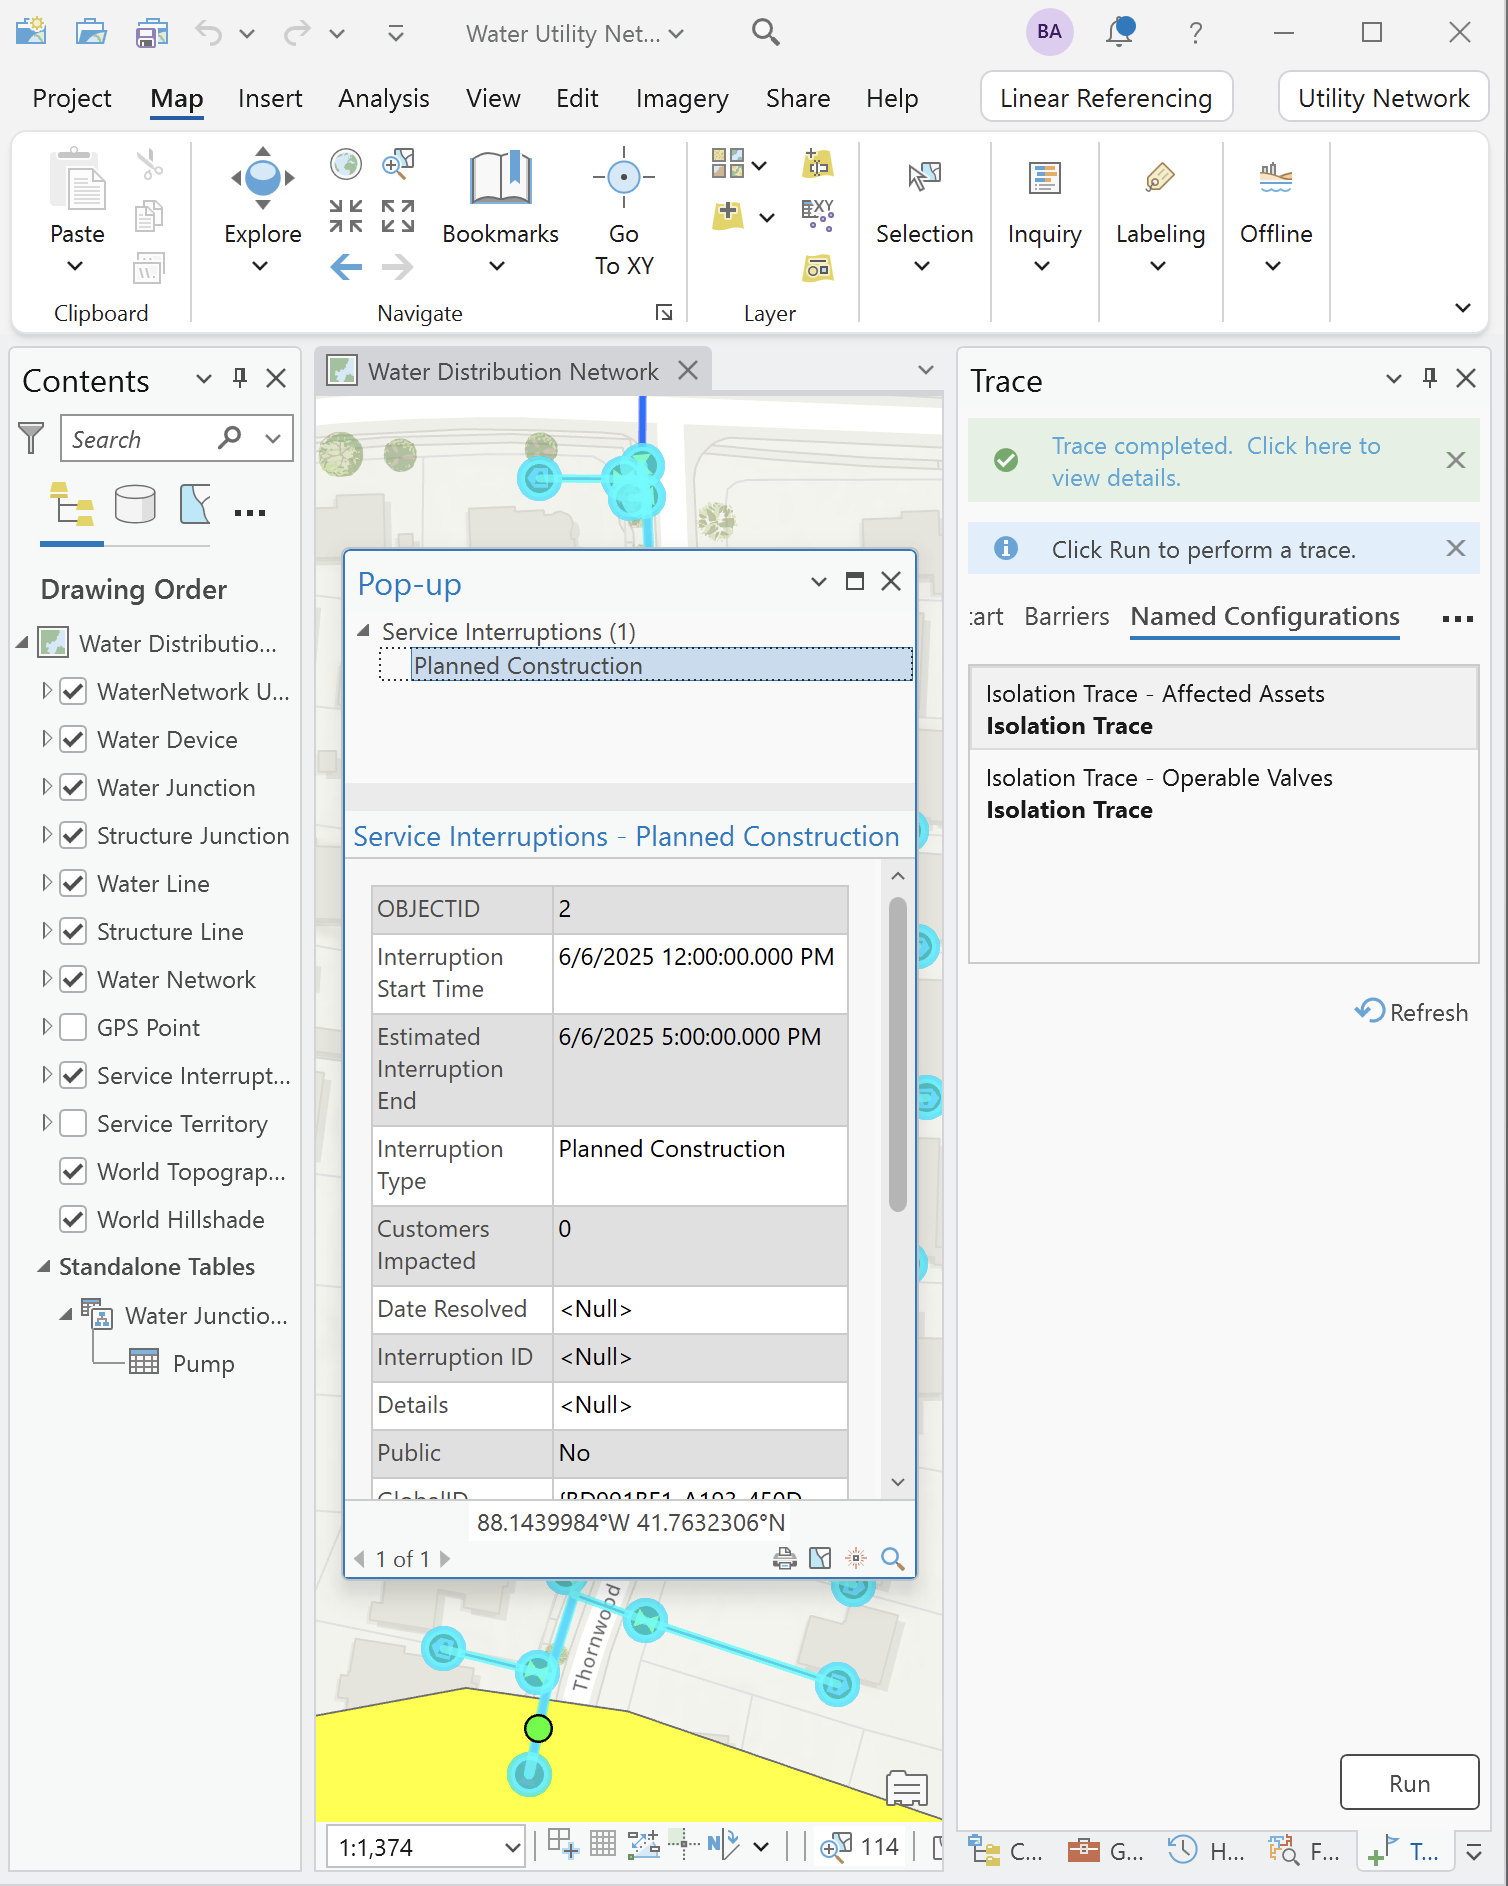The width and height of the screenshot is (1508, 1886).
Task: Click the Open project folder icon
Action: tap(91, 33)
